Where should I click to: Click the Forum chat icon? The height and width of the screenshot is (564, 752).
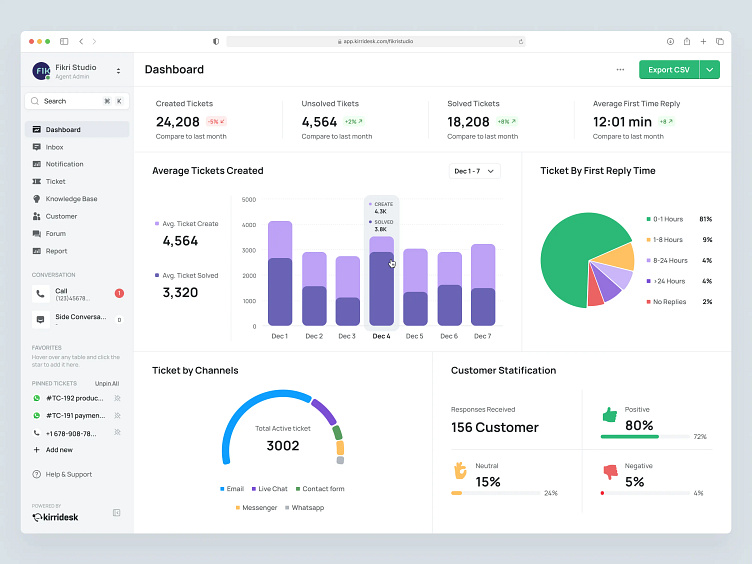pos(37,234)
